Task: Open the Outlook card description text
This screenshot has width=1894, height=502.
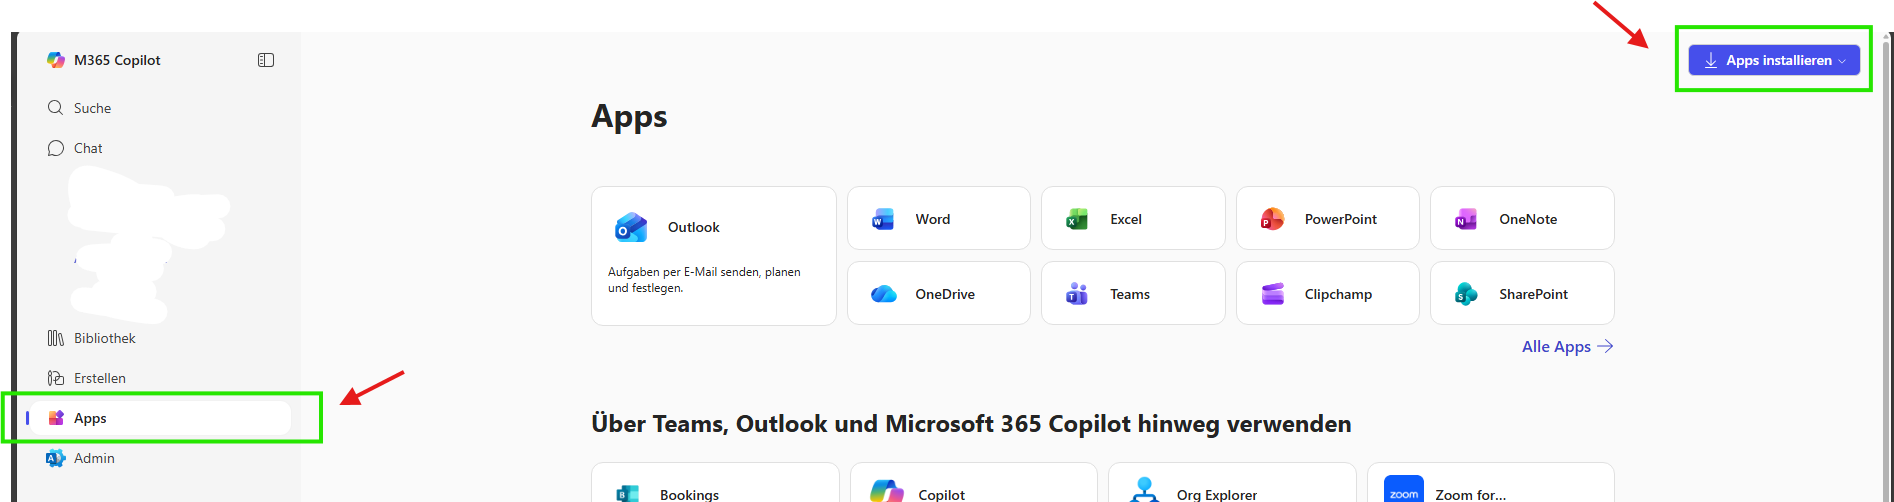Action: (x=704, y=280)
